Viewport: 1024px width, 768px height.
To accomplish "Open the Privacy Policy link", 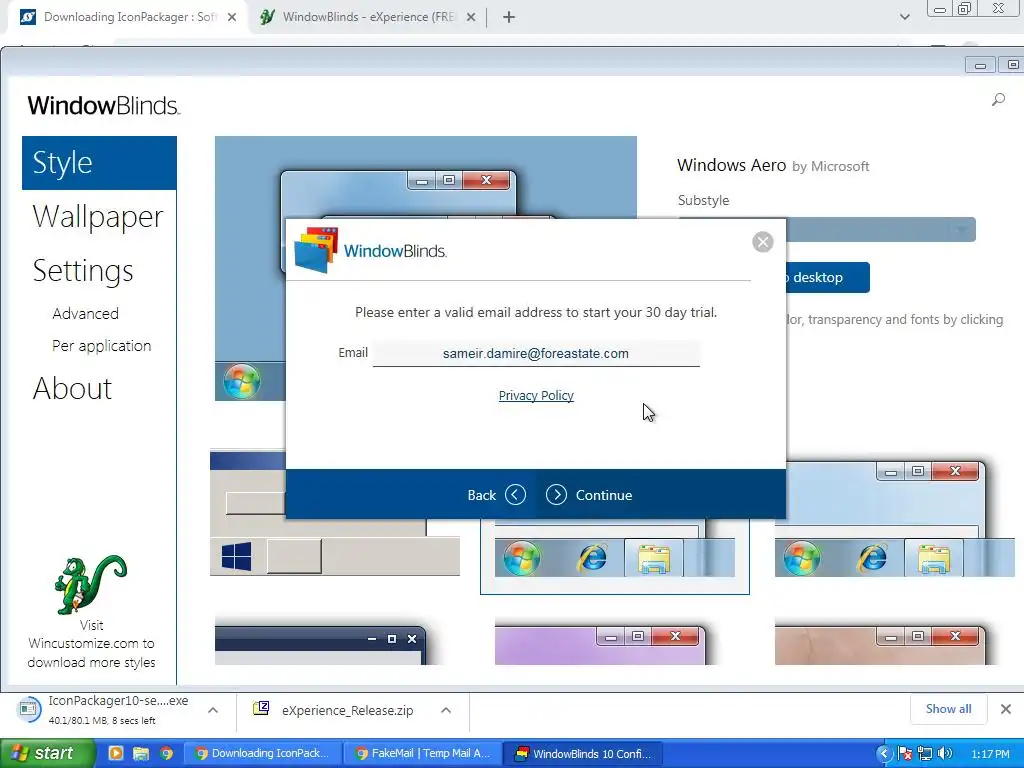I will (x=536, y=395).
